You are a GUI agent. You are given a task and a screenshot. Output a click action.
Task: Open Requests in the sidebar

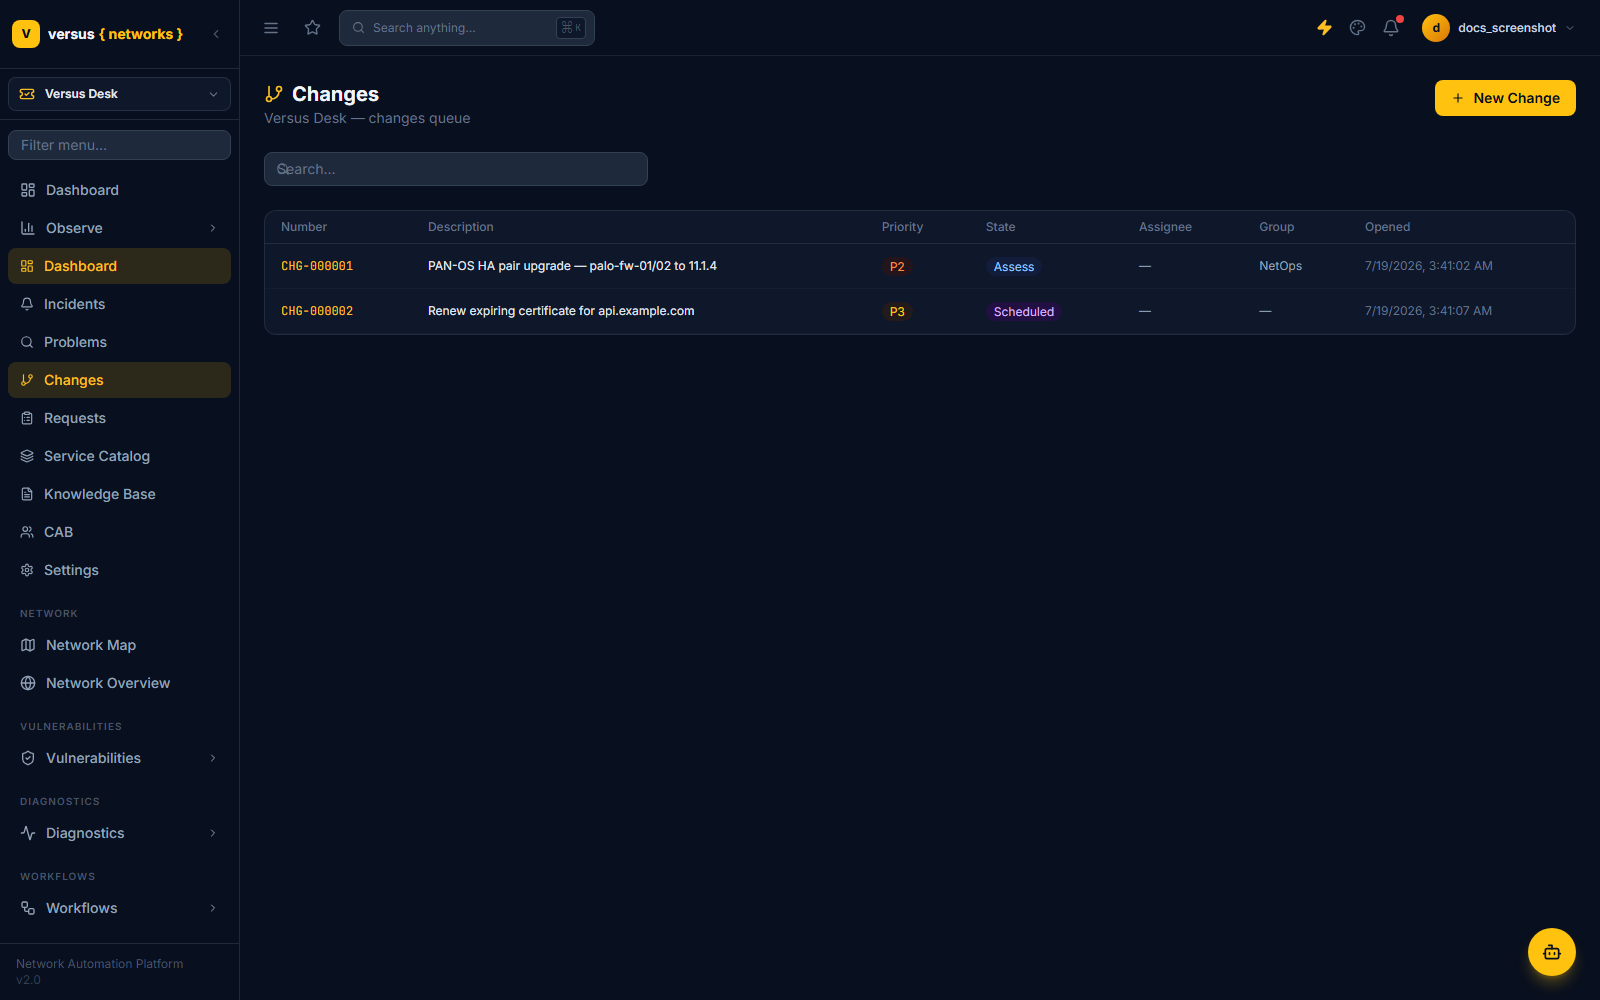[x=119, y=418]
